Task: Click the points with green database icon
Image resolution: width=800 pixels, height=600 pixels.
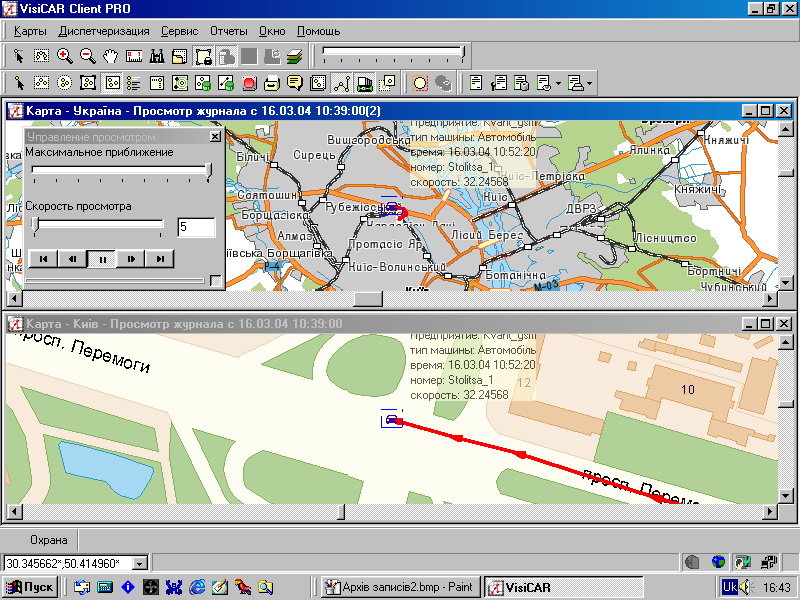Action: (203, 83)
